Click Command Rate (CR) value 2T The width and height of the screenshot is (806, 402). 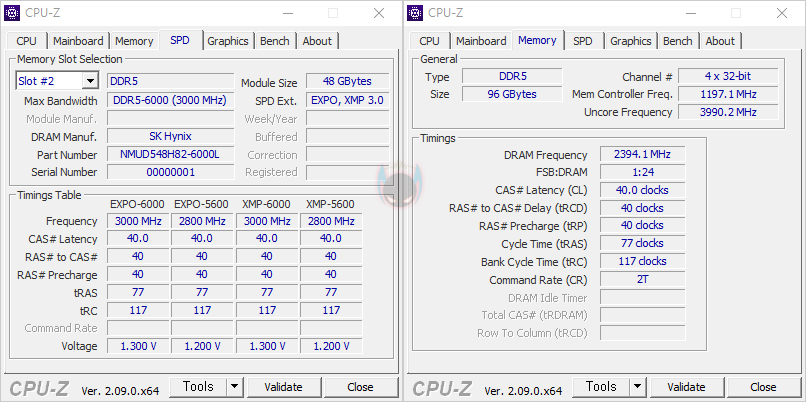point(642,279)
